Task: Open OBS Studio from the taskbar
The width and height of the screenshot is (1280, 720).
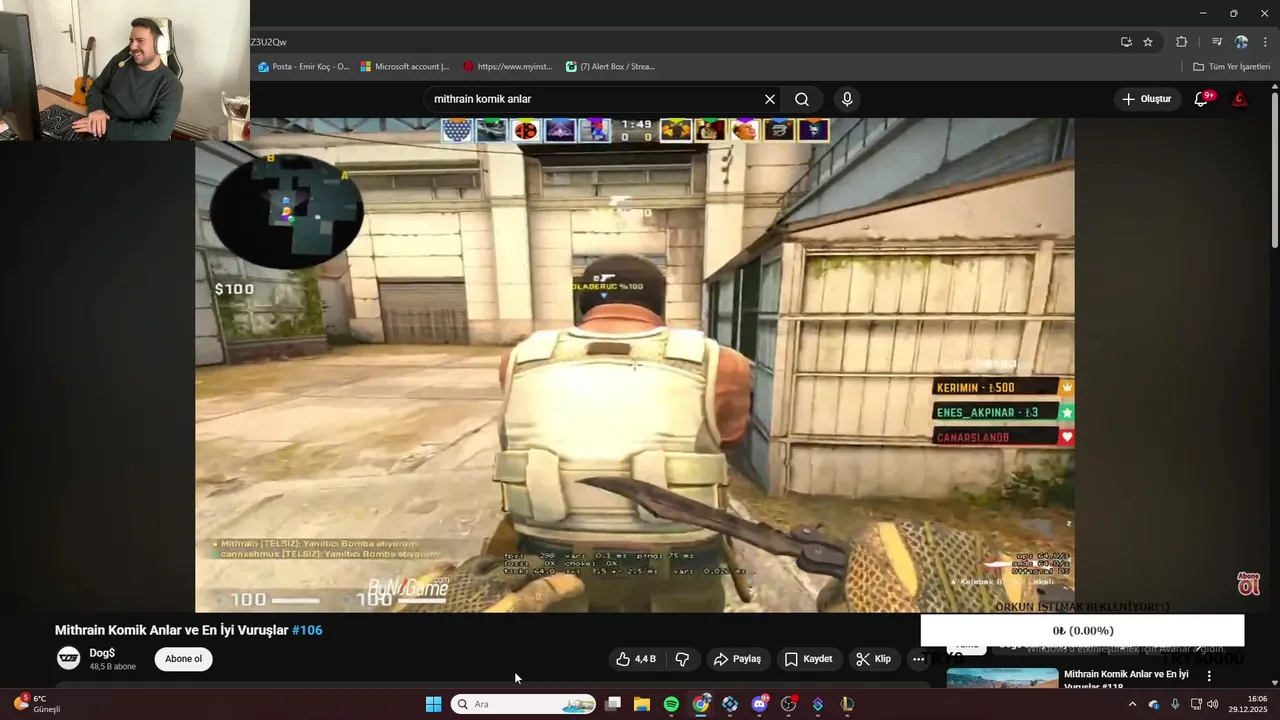Action: tap(789, 704)
